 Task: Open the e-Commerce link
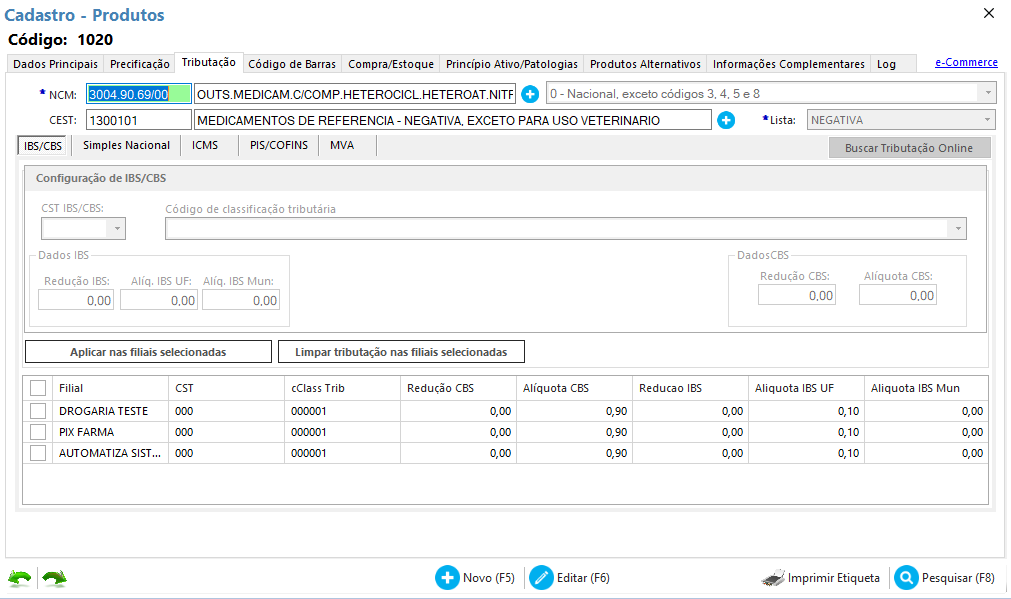point(965,63)
